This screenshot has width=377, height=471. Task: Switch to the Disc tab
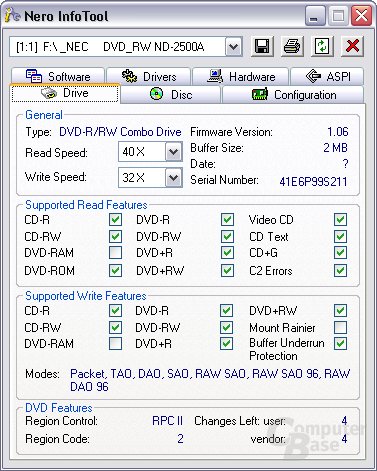[171, 95]
